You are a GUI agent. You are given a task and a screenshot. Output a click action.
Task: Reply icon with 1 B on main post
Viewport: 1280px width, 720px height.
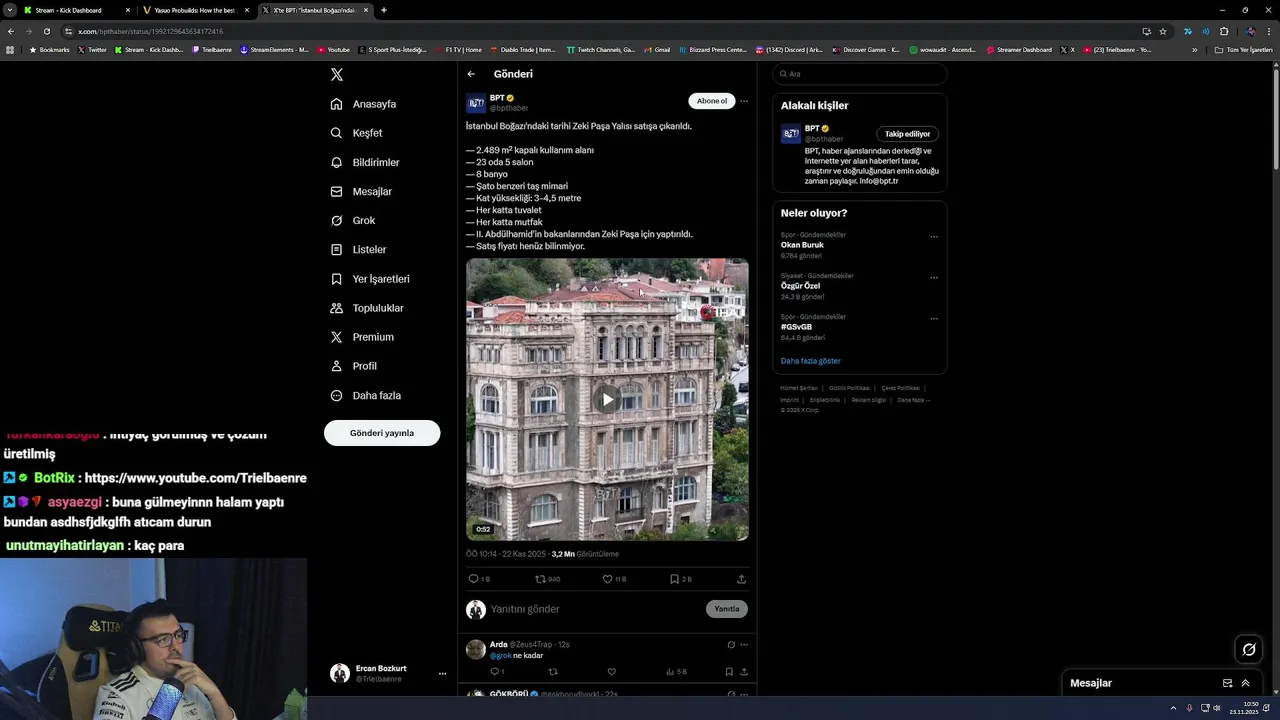pos(479,579)
